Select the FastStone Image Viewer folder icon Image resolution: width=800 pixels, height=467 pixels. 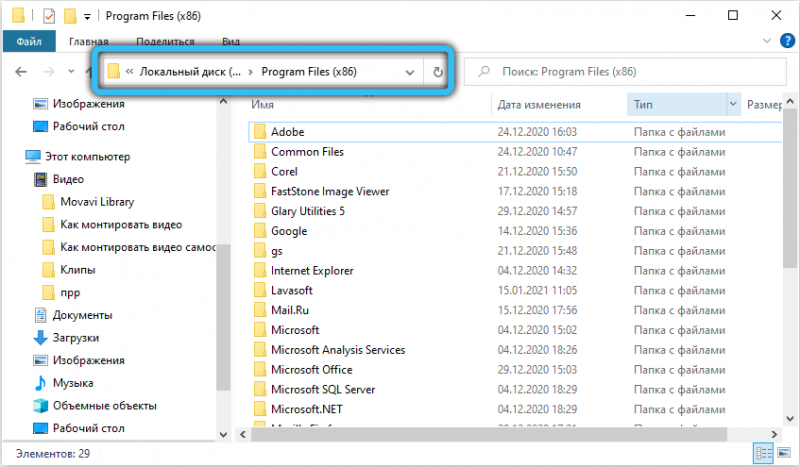tap(260, 191)
